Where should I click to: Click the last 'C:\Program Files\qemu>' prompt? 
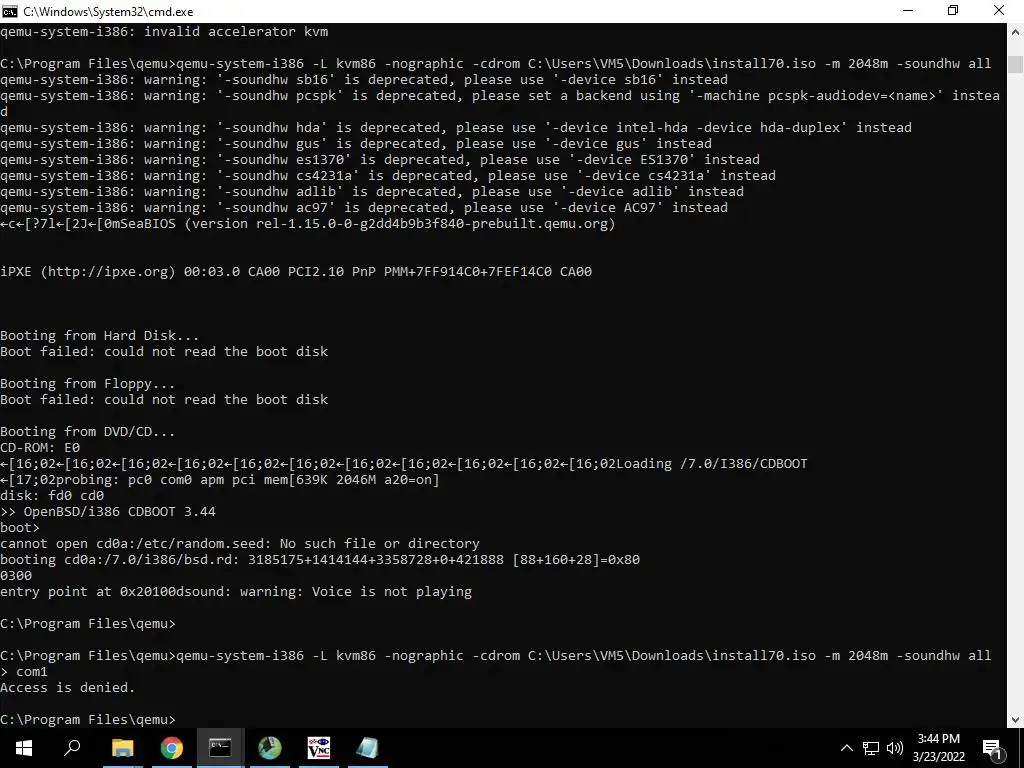point(88,719)
